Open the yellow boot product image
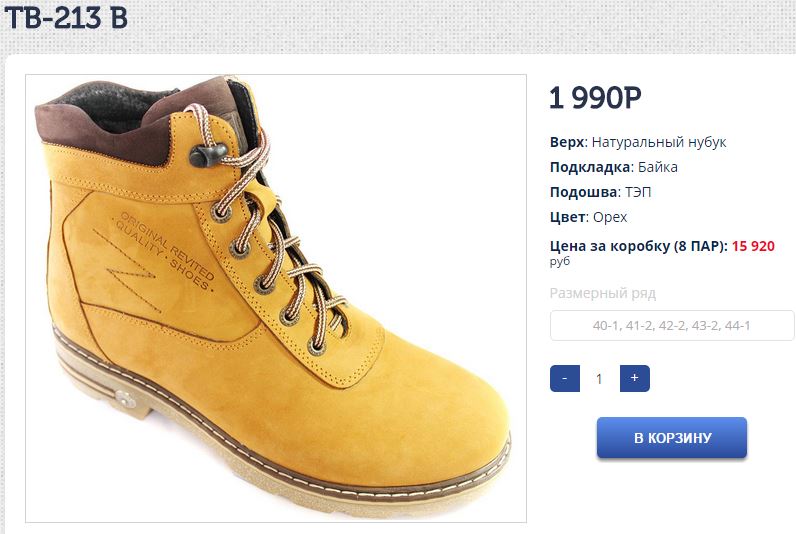The image size is (796, 534). click(x=276, y=298)
